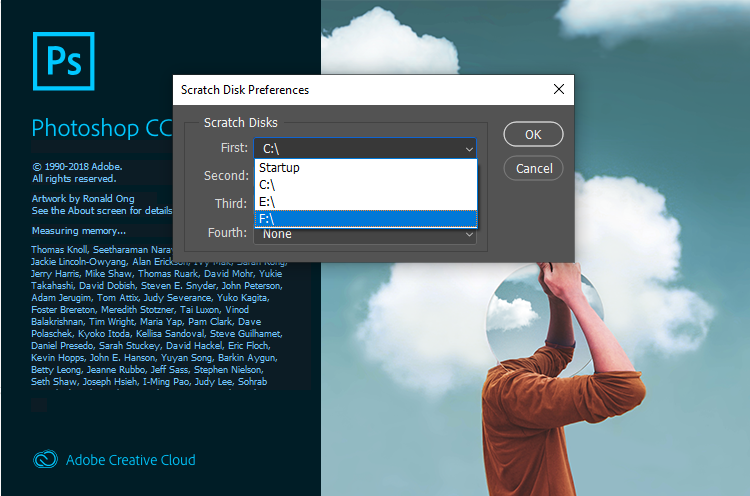Click the "Third:" field label

tap(231, 204)
